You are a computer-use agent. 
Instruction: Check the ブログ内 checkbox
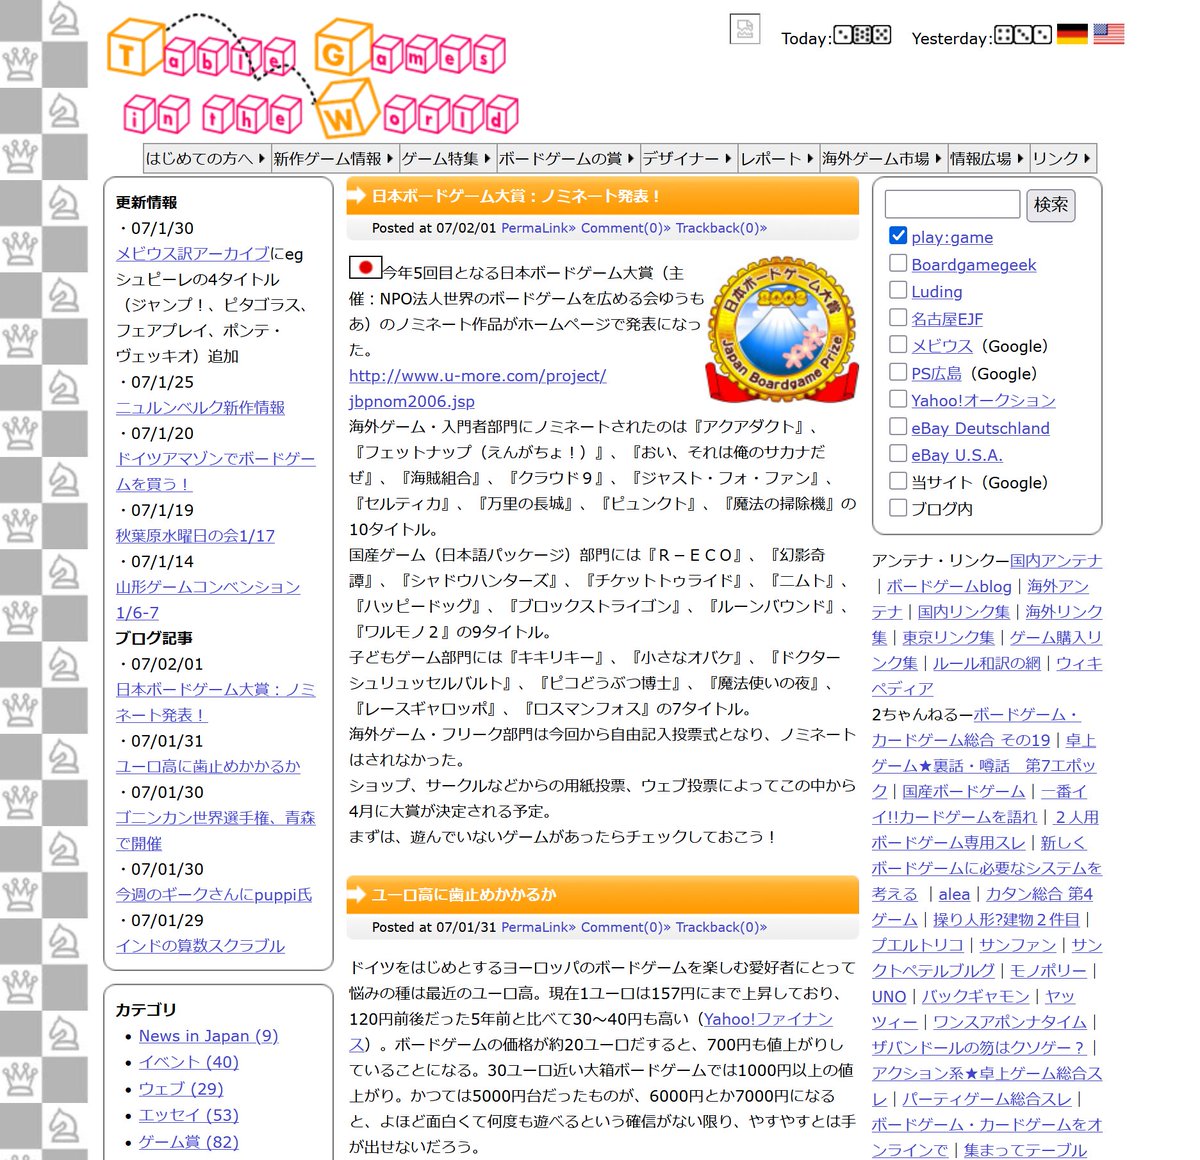pos(898,507)
